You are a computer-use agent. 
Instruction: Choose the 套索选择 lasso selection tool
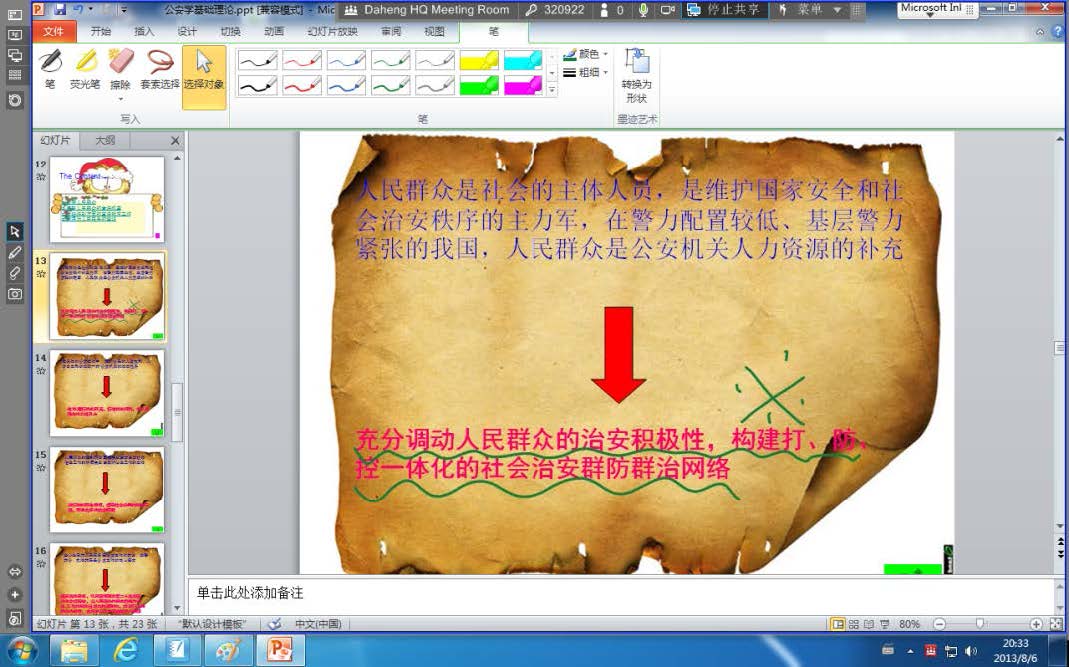(x=159, y=68)
